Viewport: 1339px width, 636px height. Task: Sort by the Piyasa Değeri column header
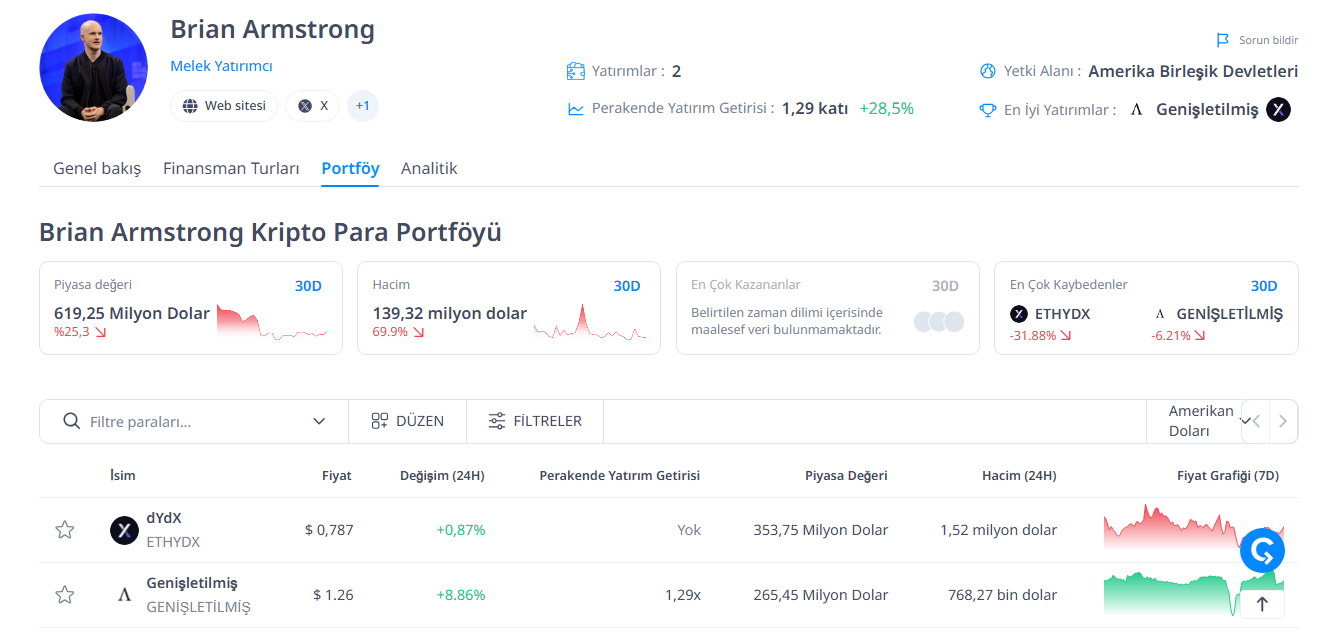846,475
